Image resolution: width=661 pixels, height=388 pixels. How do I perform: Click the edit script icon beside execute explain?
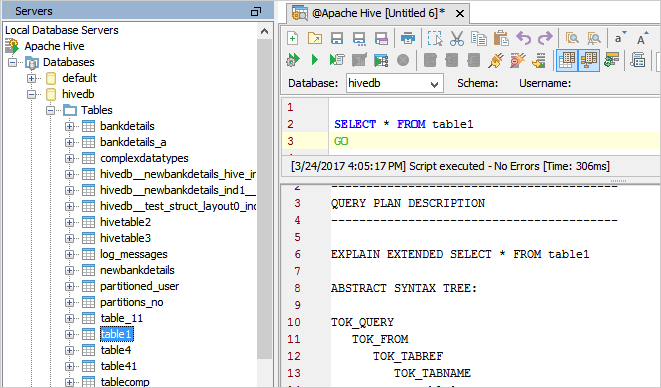[x=359, y=60]
